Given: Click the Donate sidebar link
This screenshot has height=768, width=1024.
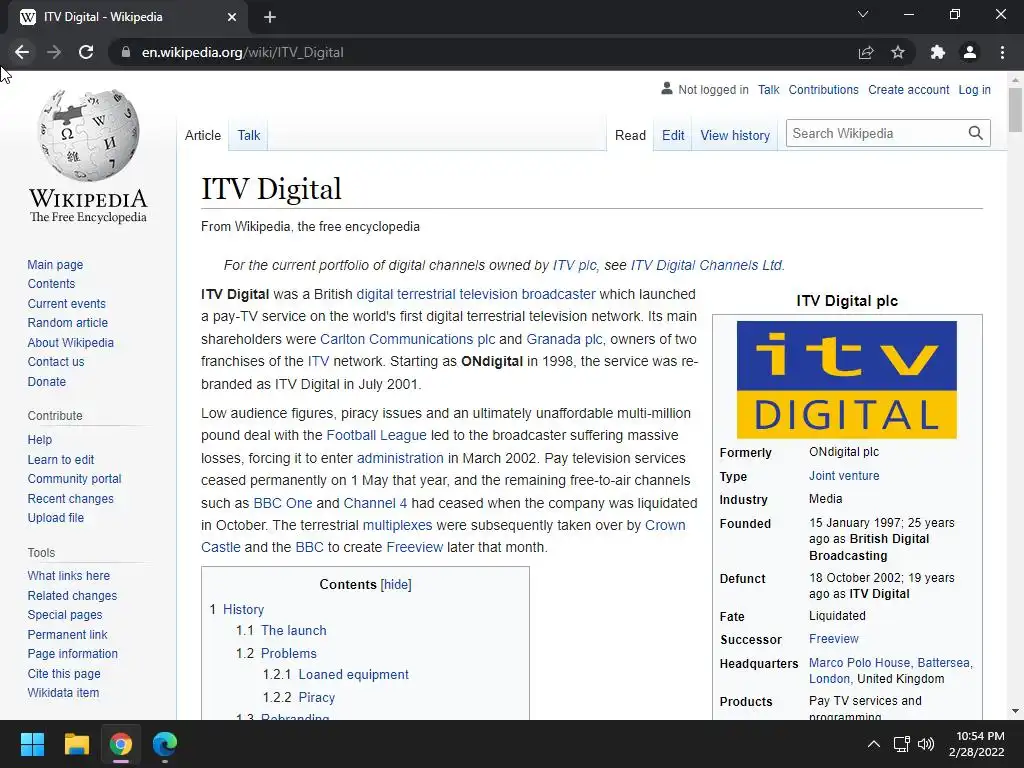Looking at the screenshot, I should [46, 381].
